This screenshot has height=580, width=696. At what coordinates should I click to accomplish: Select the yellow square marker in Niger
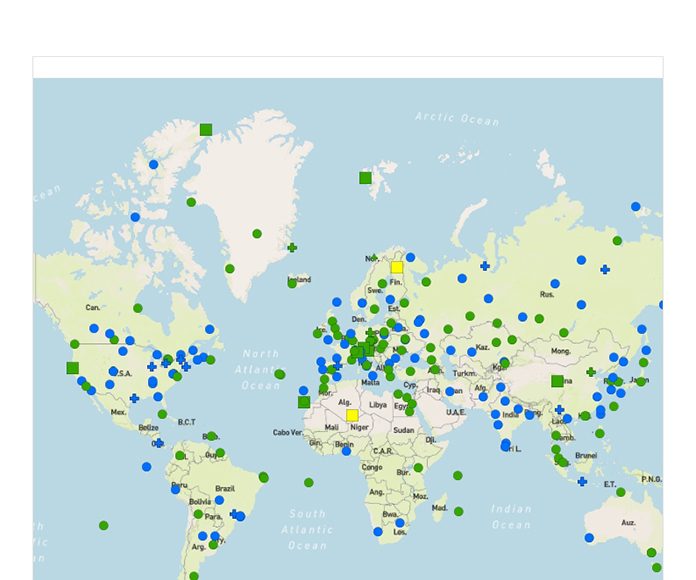coord(352,415)
